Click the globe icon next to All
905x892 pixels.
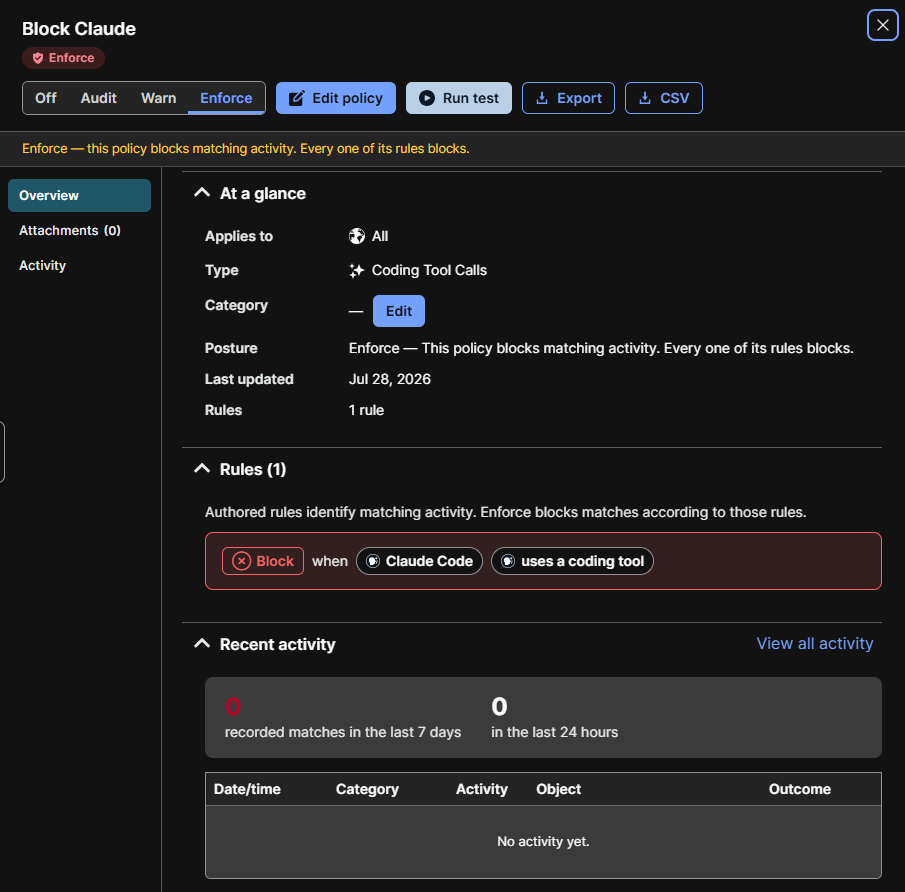[357, 236]
